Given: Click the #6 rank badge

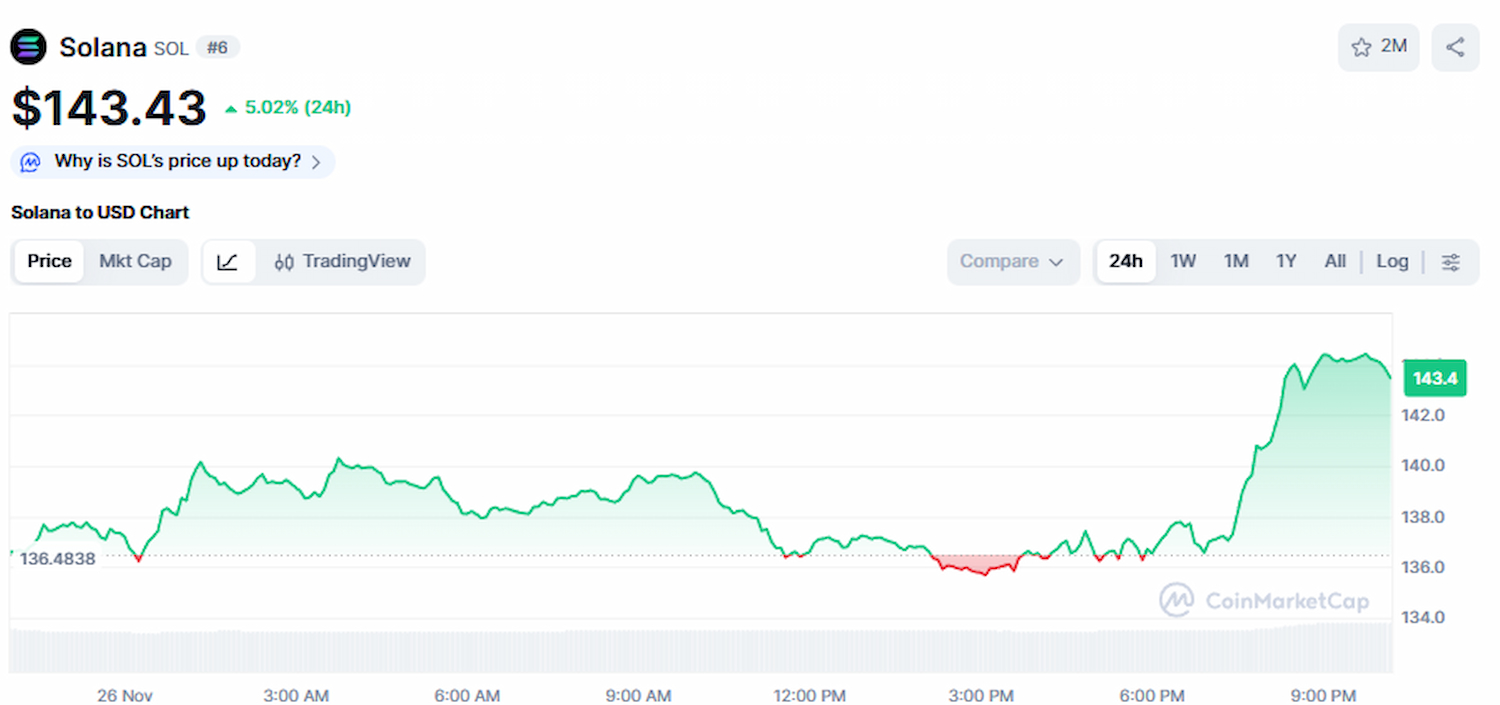Looking at the screenshot, I should pos(217,47).
